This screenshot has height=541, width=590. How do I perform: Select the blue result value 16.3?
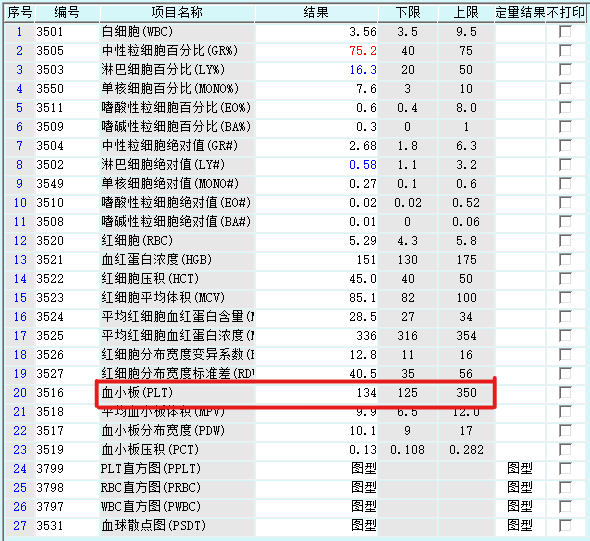point(363,70)
